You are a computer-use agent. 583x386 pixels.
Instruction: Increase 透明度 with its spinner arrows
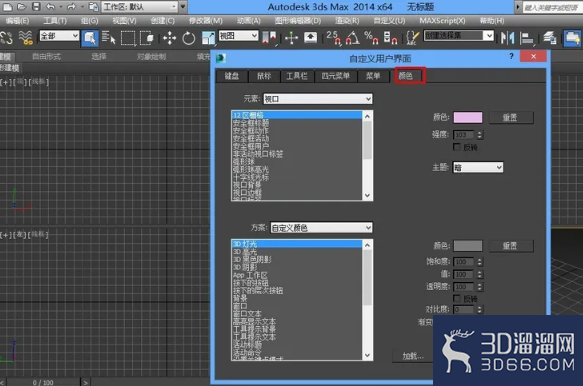[480, 284]
